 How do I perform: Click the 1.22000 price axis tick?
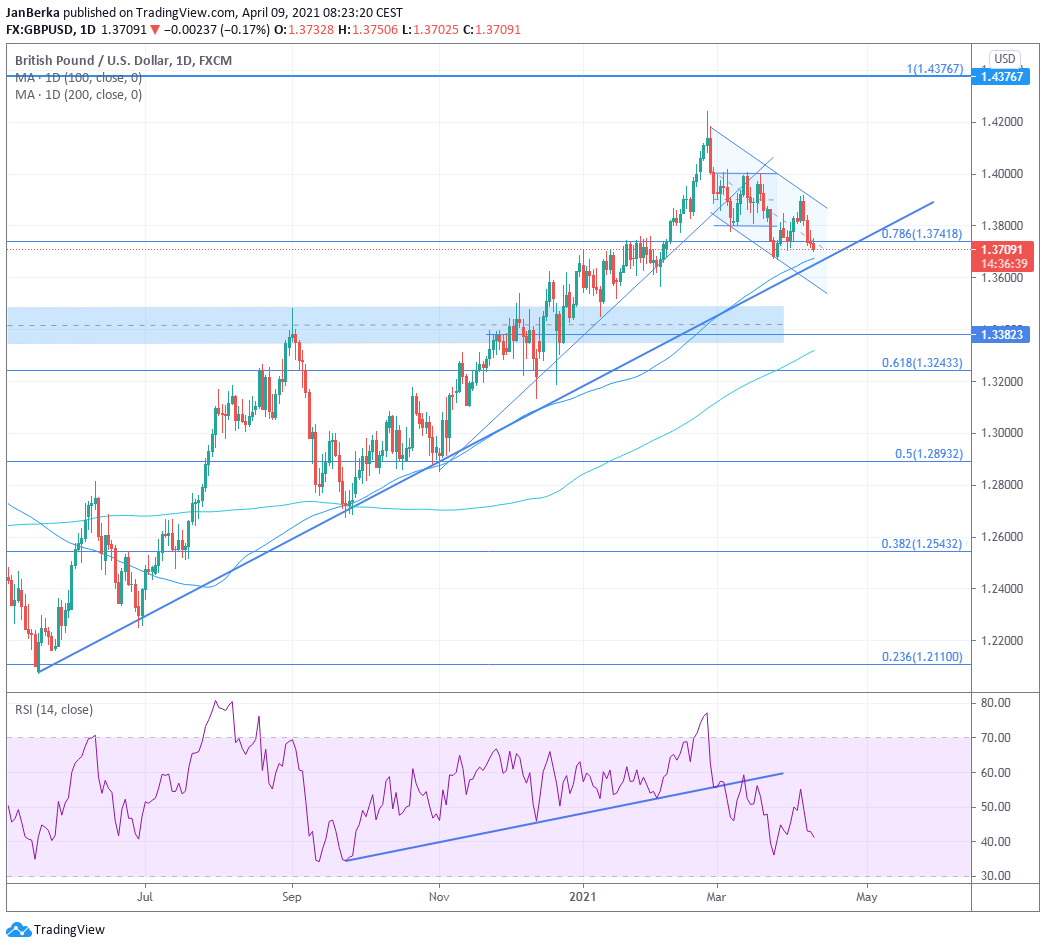[x=1001, y=640]
